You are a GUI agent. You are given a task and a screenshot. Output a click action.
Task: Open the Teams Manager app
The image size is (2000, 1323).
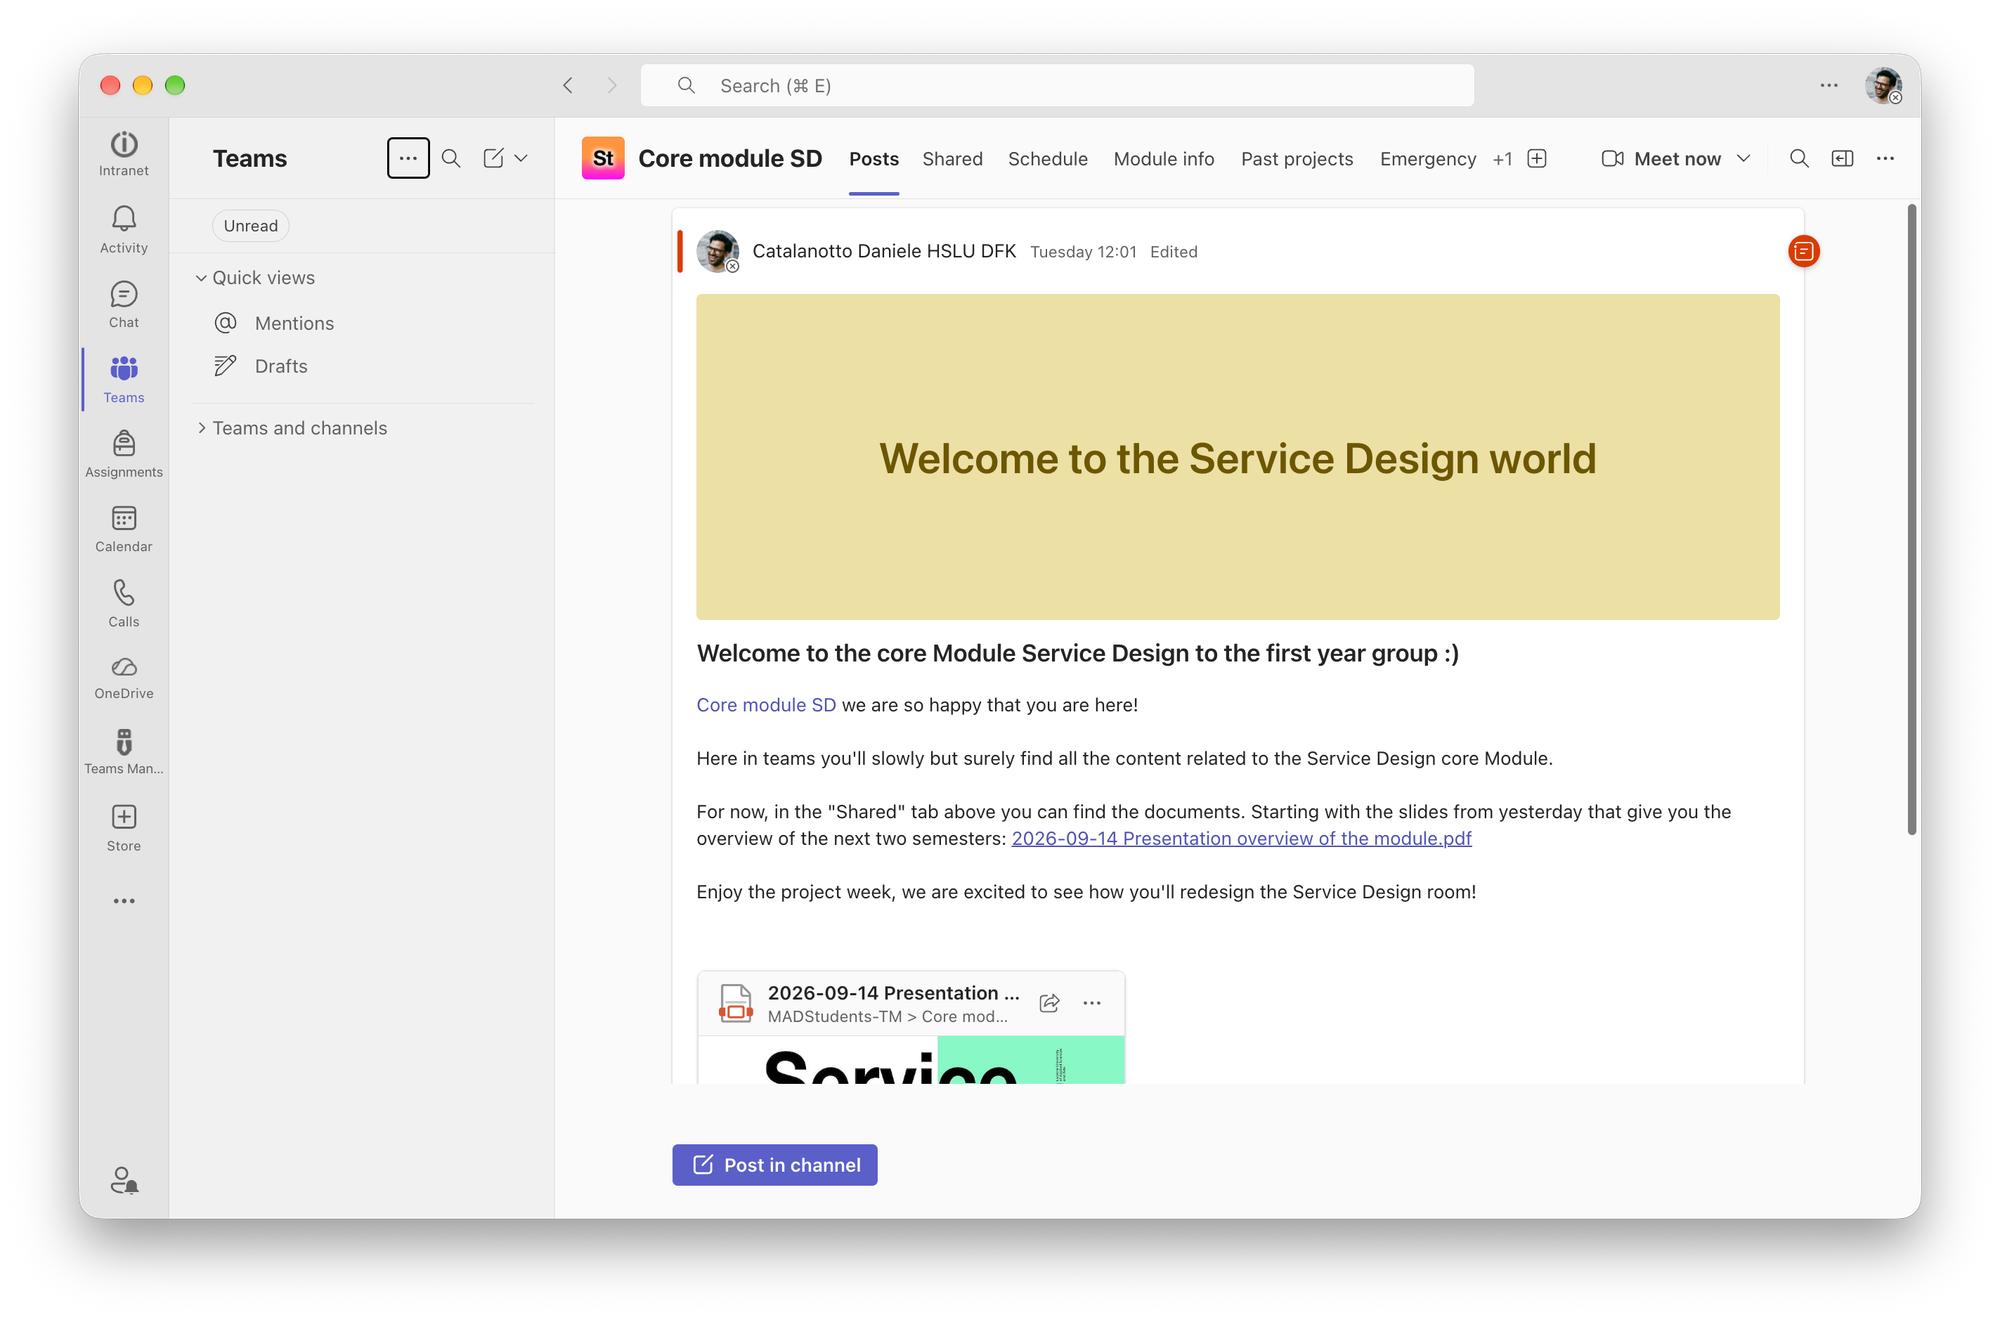tap(124, 752)
